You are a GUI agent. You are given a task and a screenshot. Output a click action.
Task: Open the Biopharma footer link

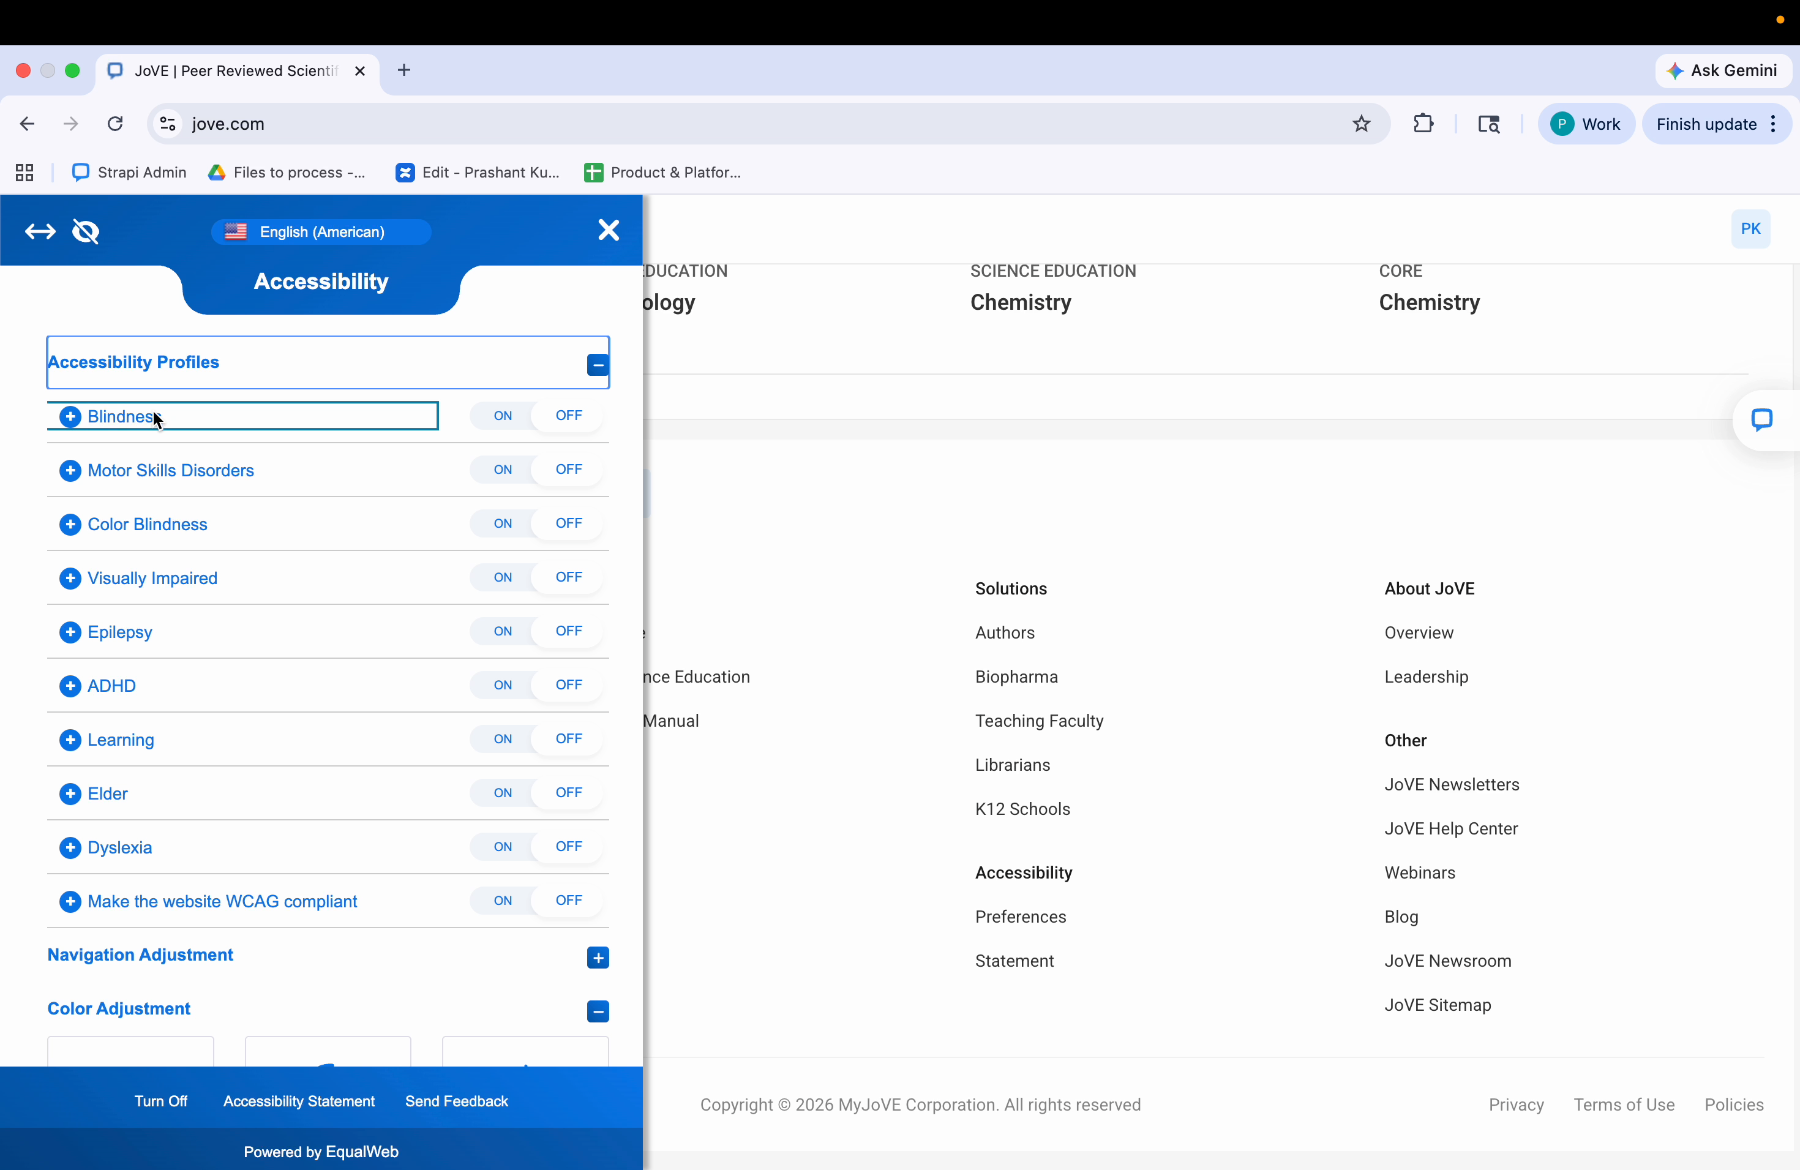1016,677
